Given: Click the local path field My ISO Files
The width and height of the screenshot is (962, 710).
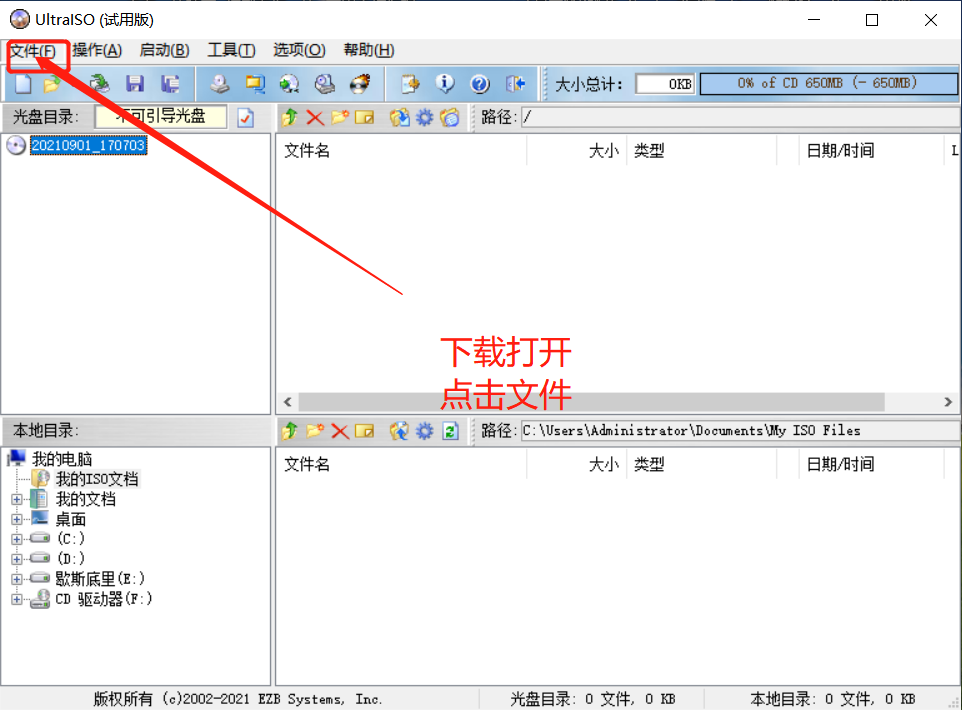Looking at the screenshot, I should click(741, 431).
